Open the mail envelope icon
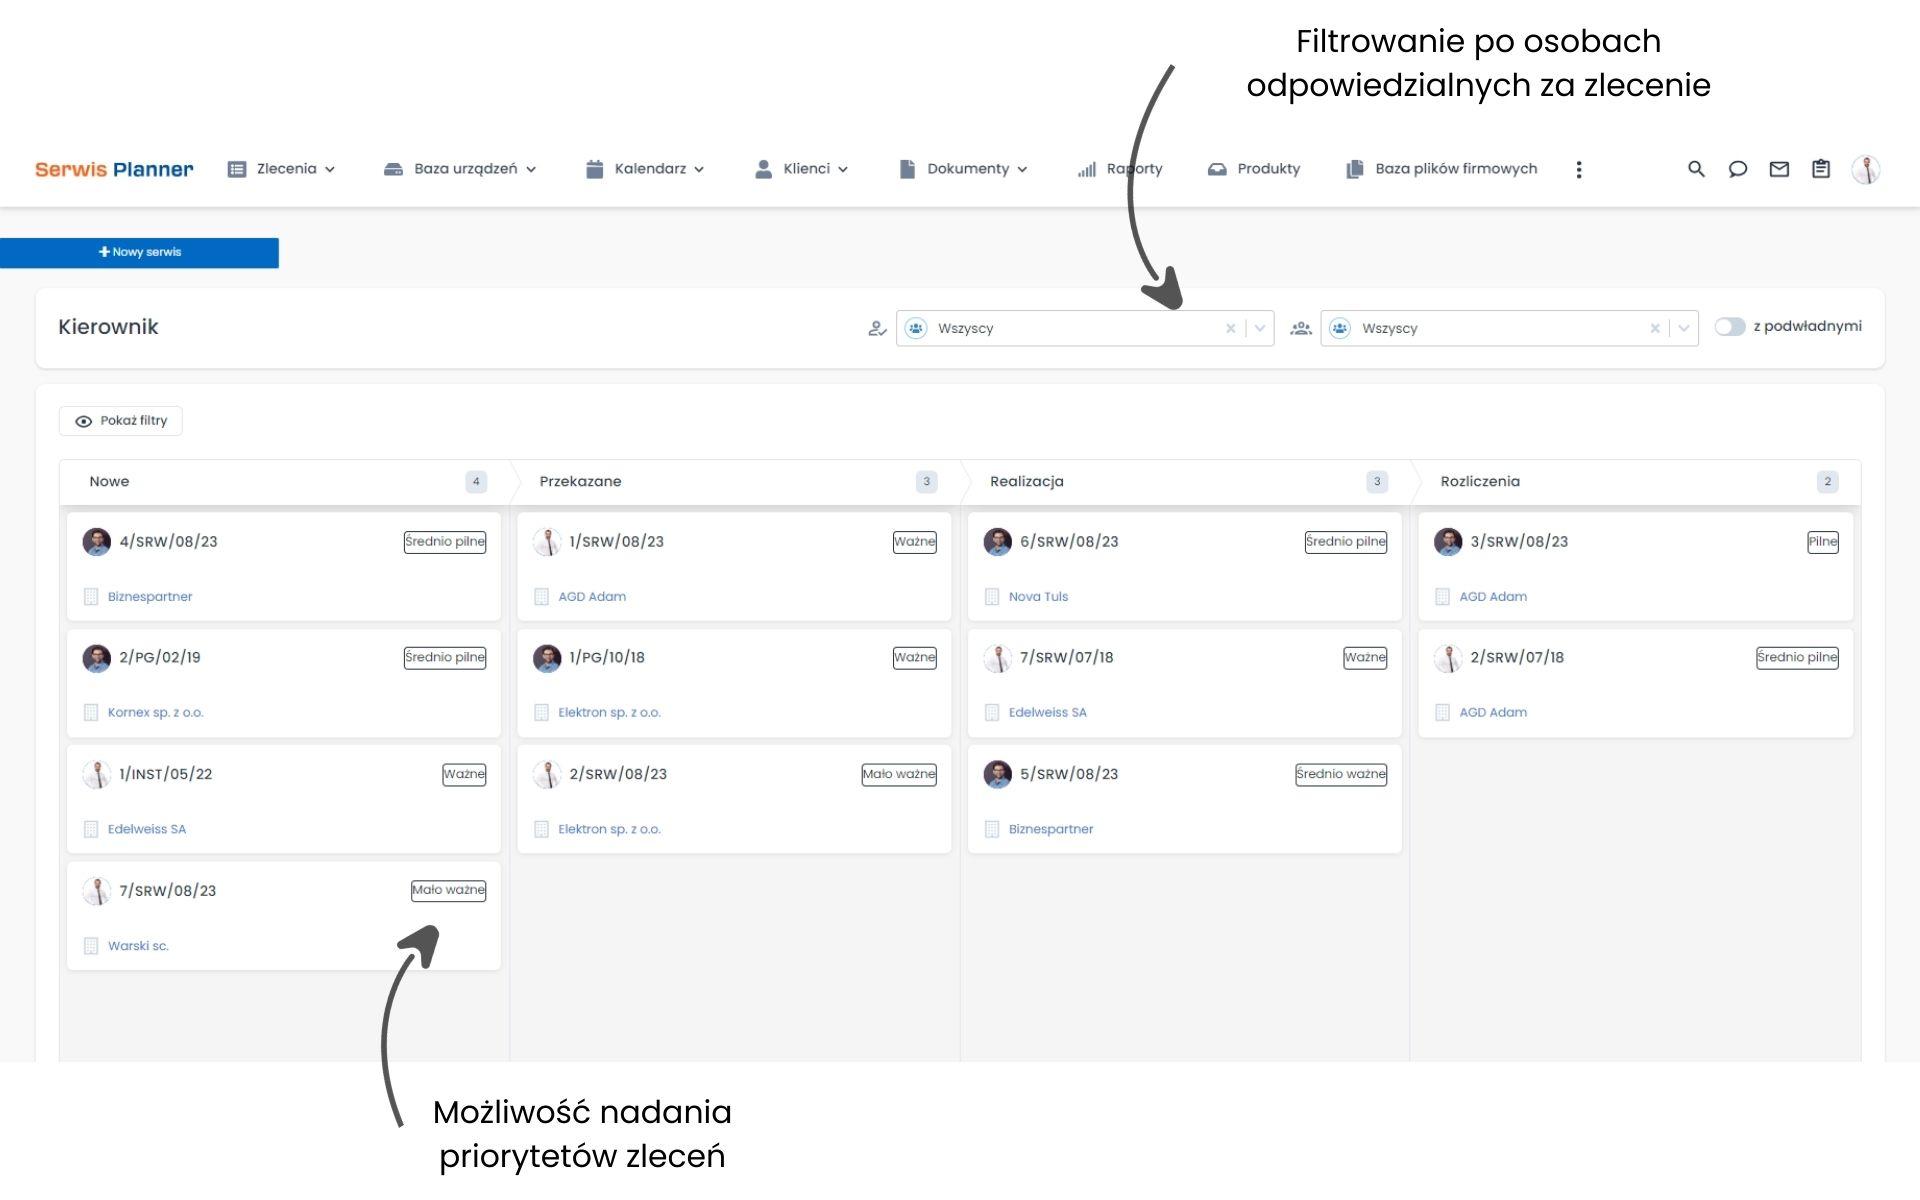 [x=1779, y=169]
